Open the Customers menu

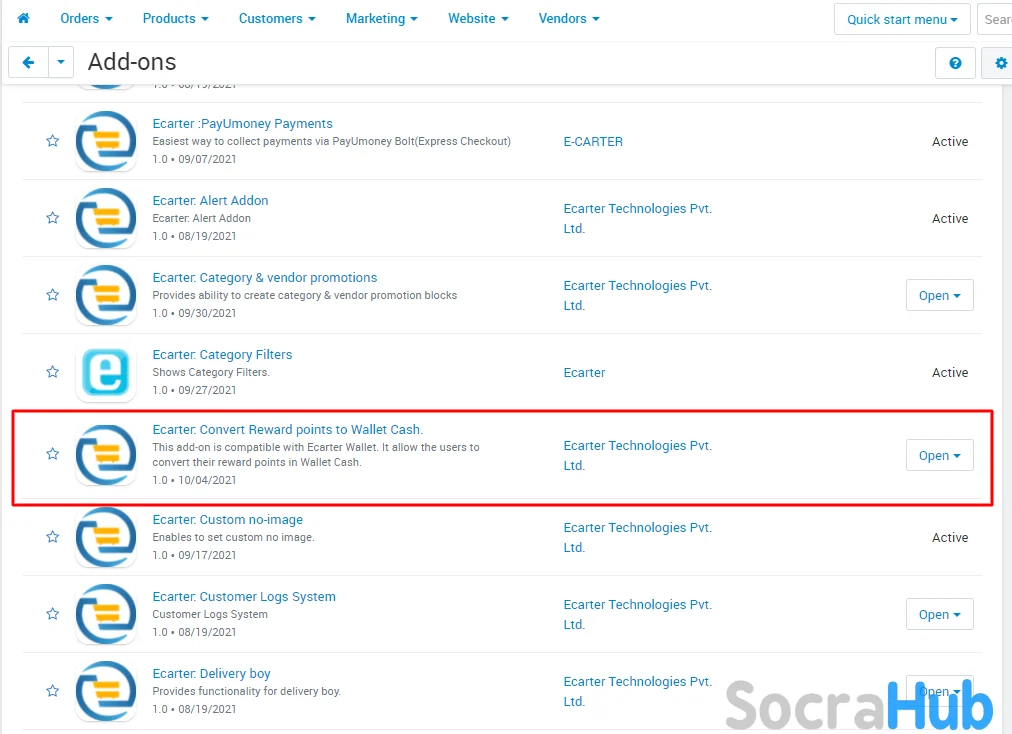[277, 18]
